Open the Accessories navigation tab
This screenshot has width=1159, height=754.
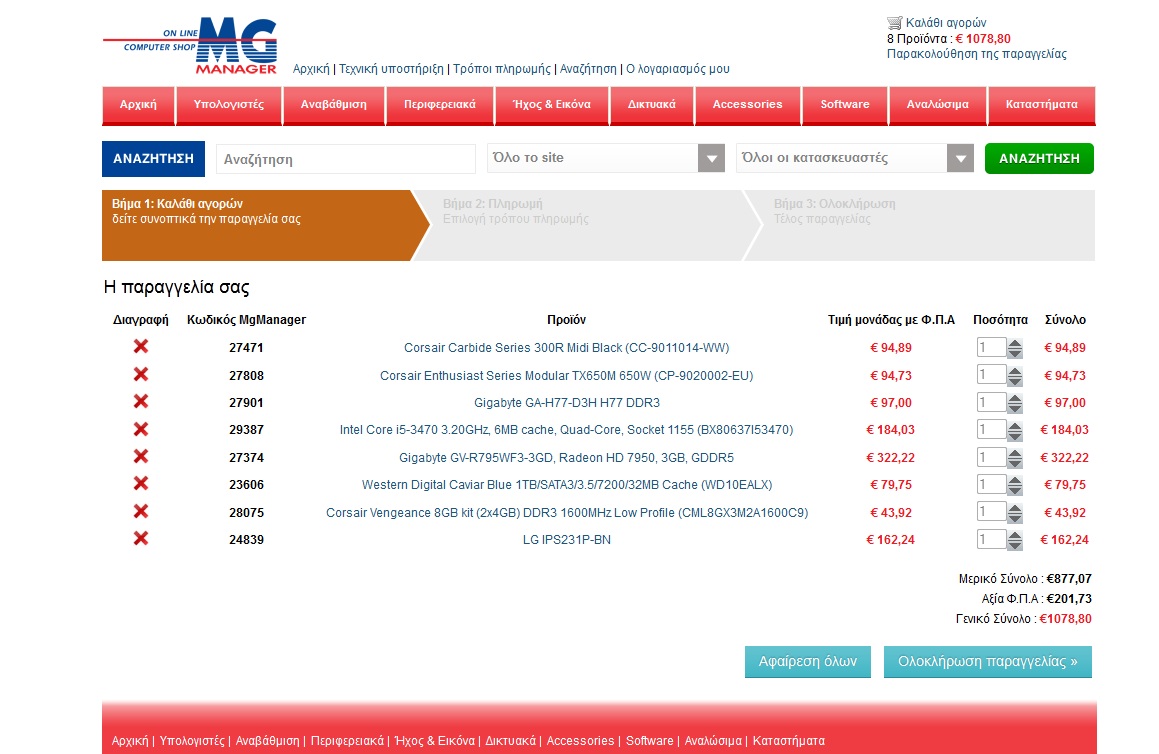click(747, 105)
